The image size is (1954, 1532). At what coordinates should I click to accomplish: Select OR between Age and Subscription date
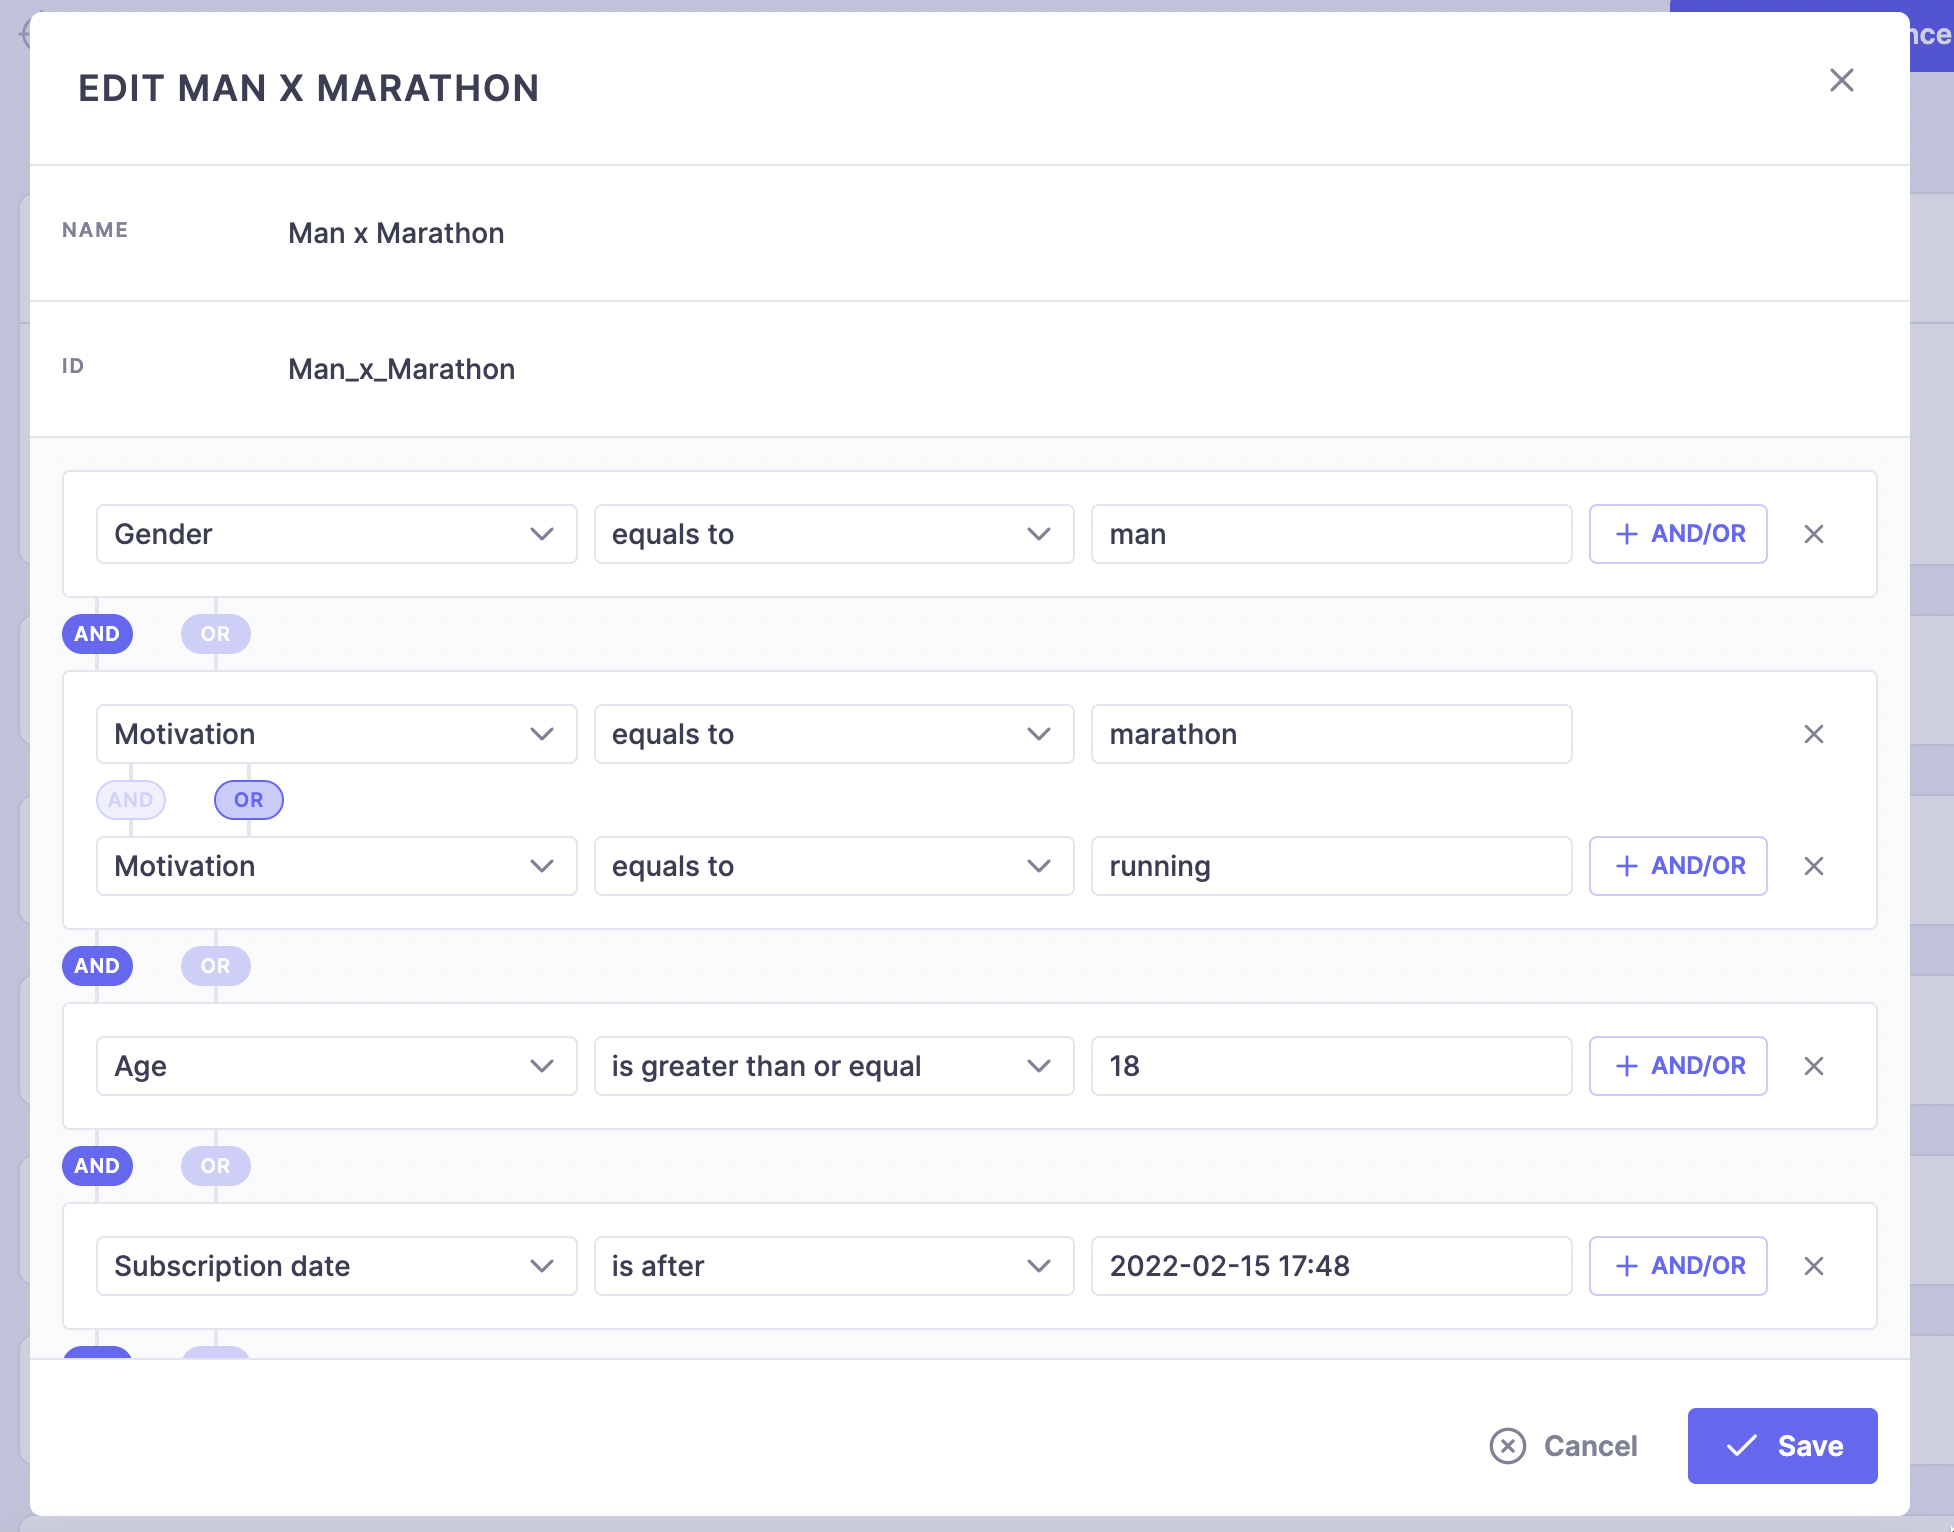pyautogui.click(x=215, y=1166)
